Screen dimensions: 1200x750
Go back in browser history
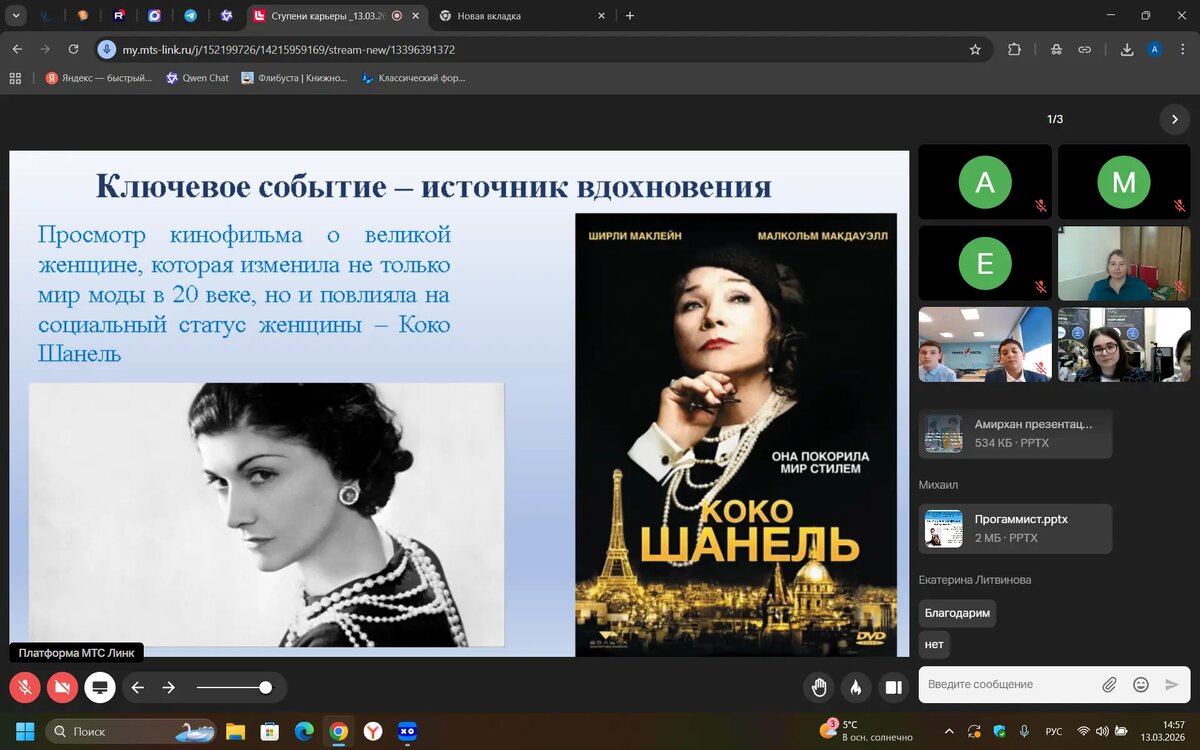coord(17,49)
